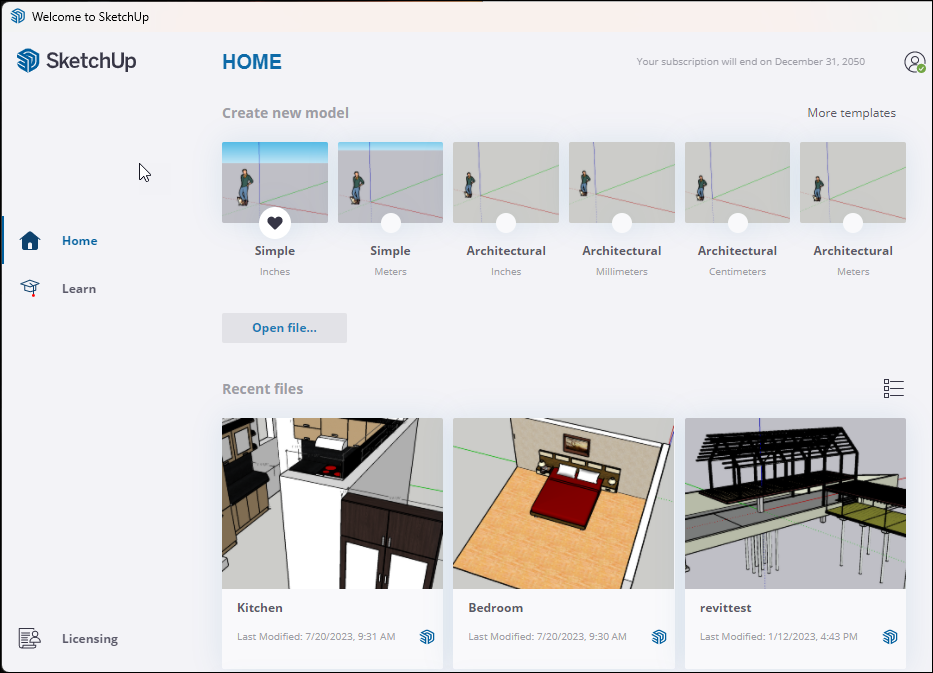933x673 pixels.
Task: Click SketchUp file icon on Kitchen card
Action: tap(427, 637)
